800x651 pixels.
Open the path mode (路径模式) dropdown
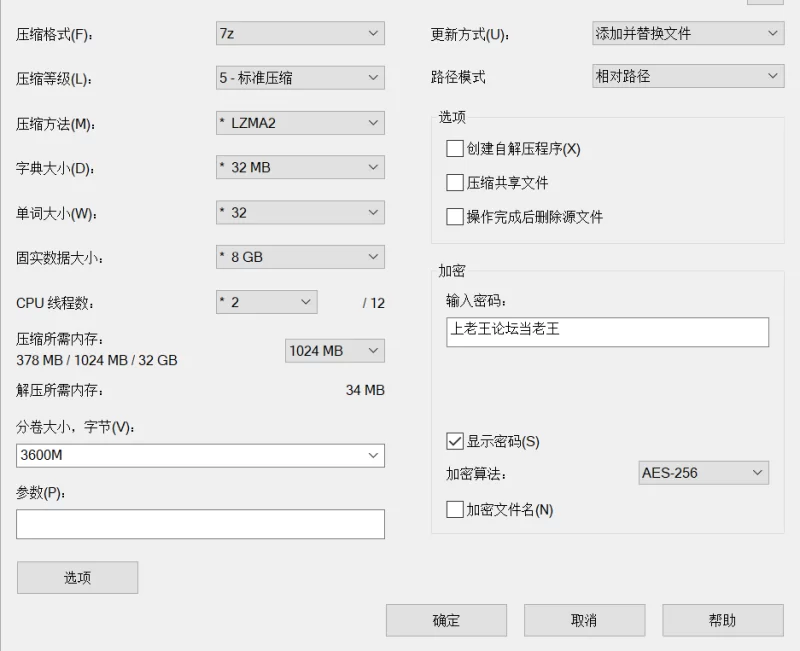click(687, 76)
